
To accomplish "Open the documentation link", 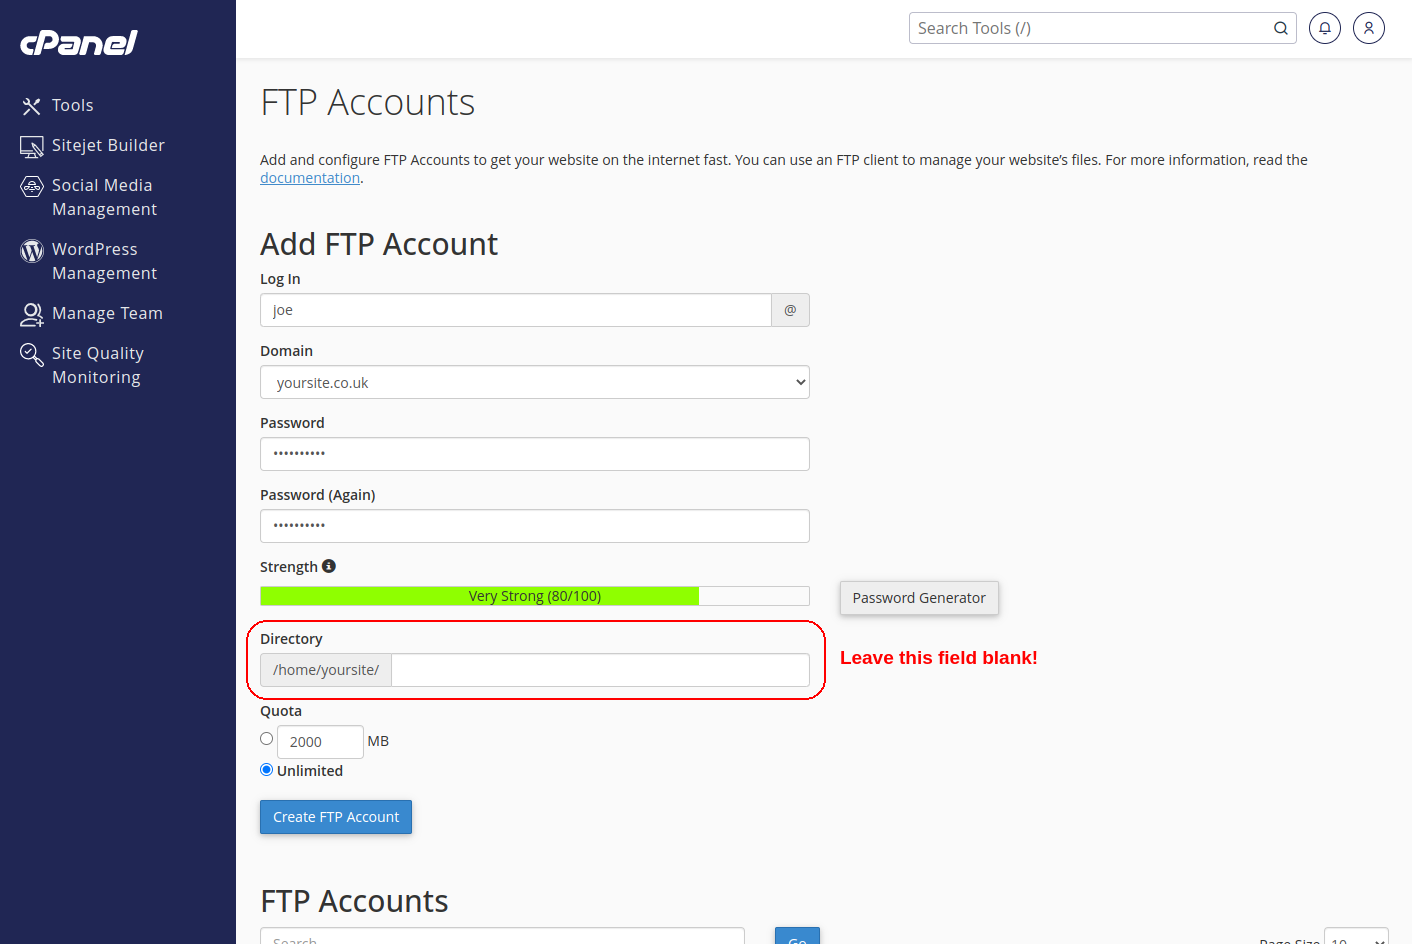I will click(x=310, y=177).
